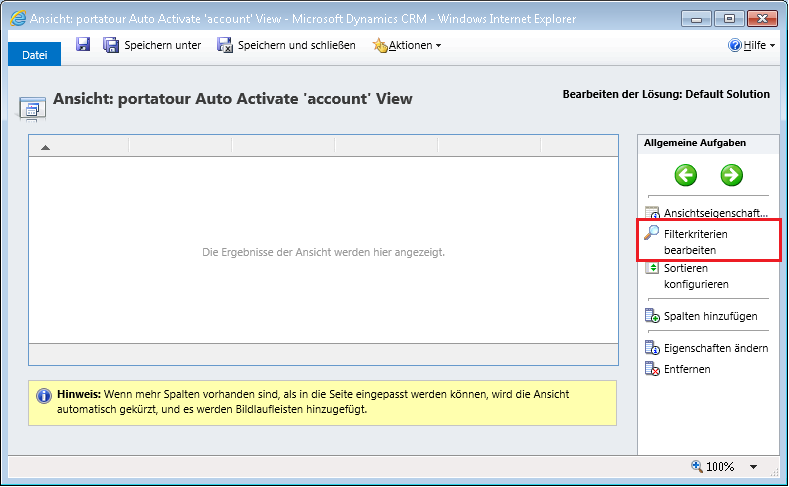
Task: Open Ansichtseigenschaften link
Action: click(716, 213)
